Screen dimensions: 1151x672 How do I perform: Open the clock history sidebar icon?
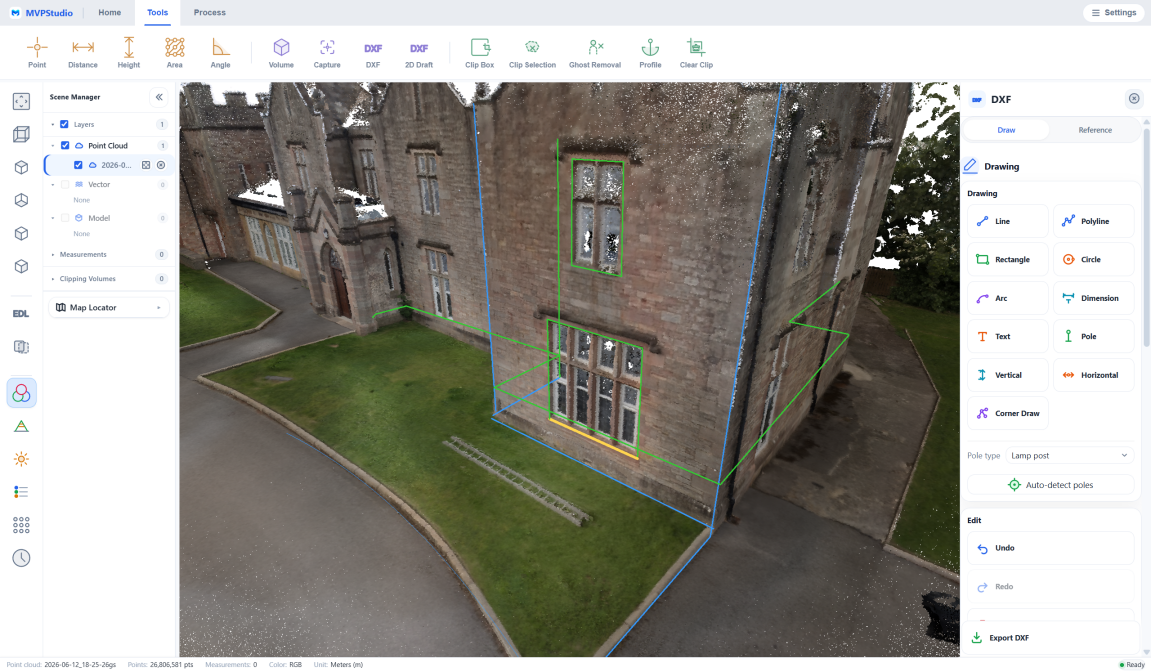coord(21,558)
